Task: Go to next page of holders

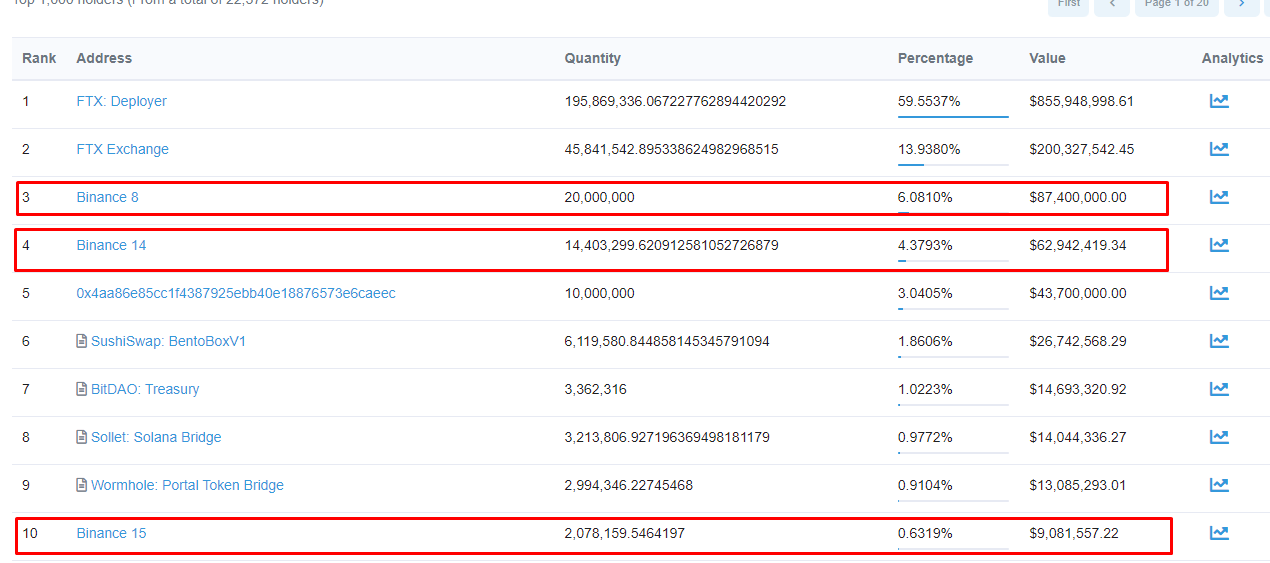Action: (x=1241, y=5)
